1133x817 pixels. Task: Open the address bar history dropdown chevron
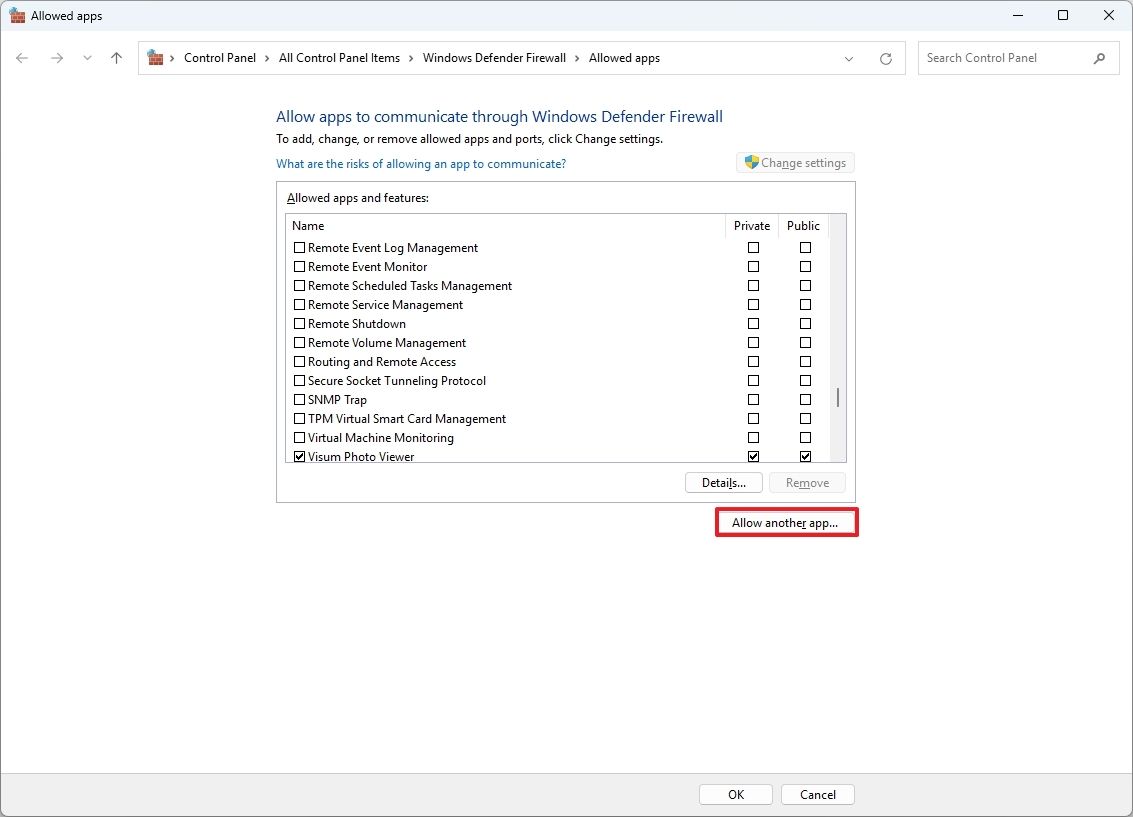pos(849,58)
